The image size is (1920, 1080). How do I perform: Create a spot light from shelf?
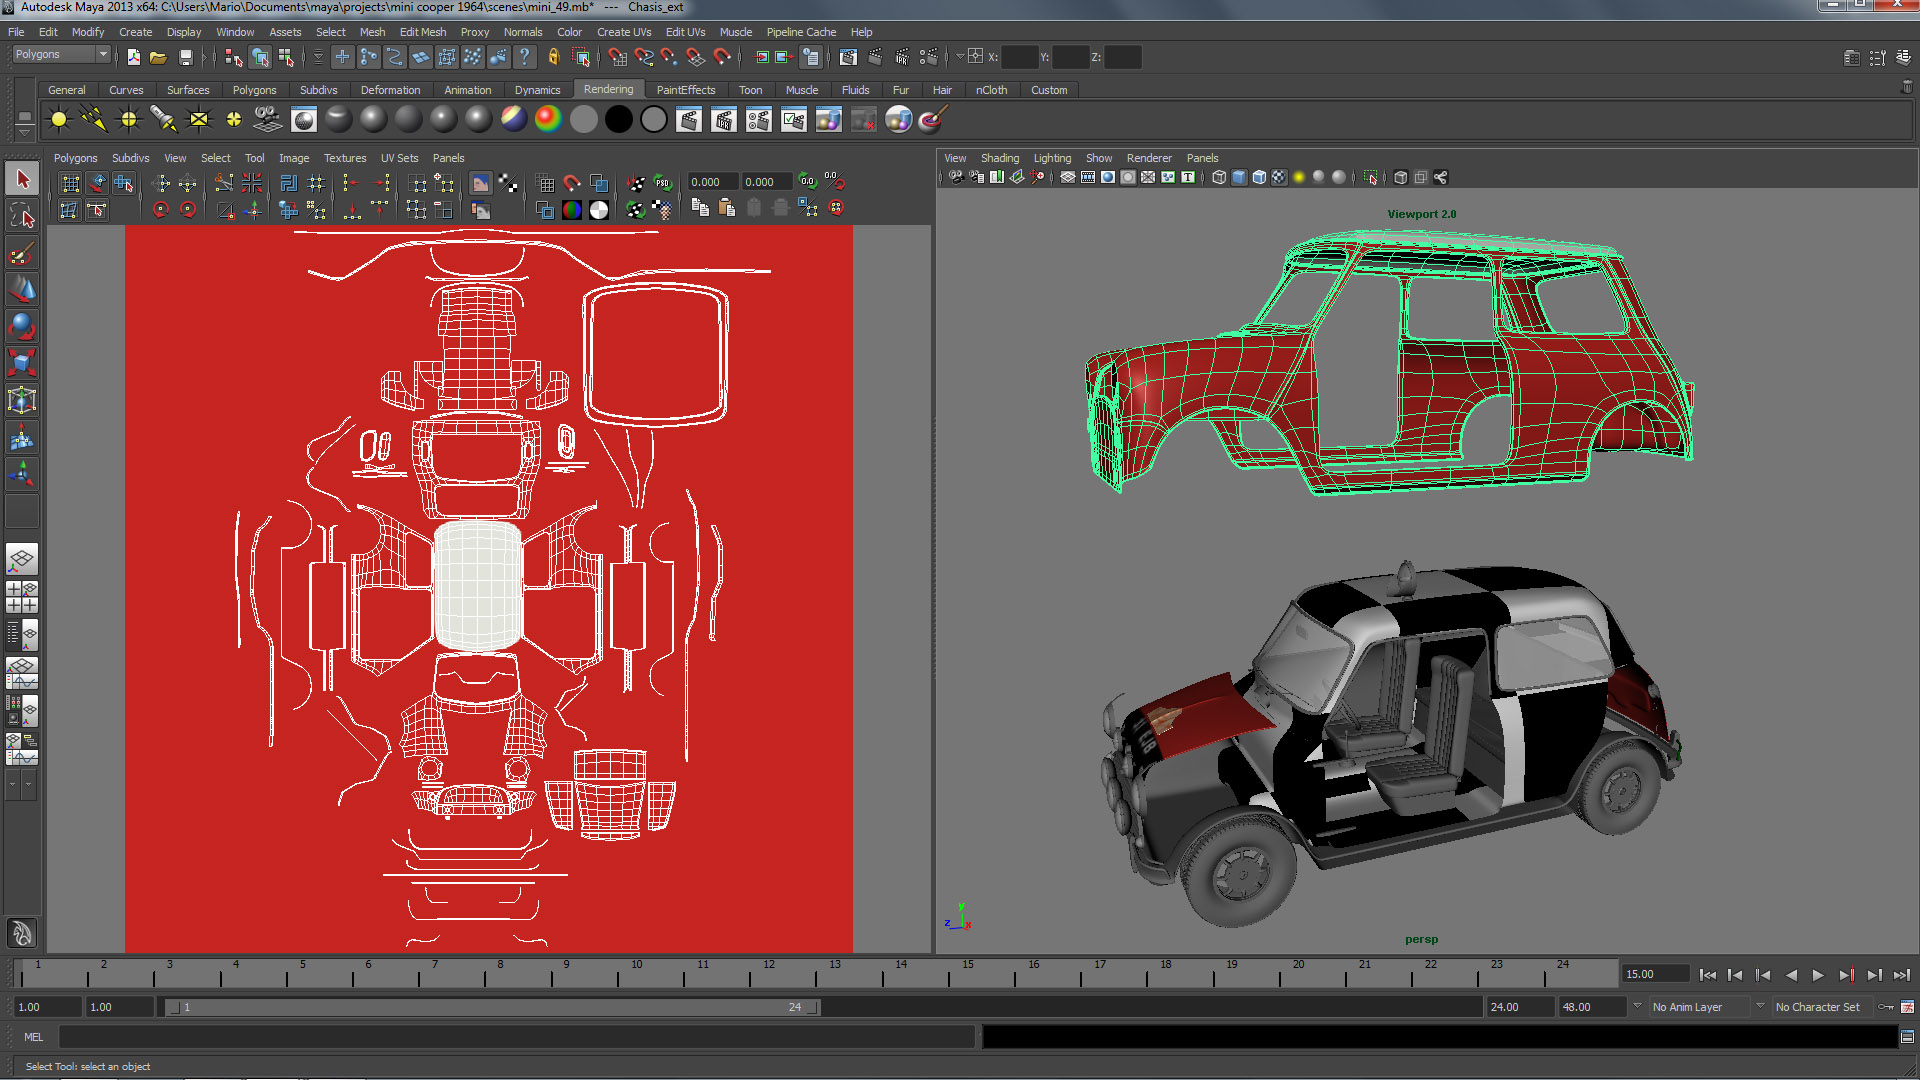tap(163, 120)
